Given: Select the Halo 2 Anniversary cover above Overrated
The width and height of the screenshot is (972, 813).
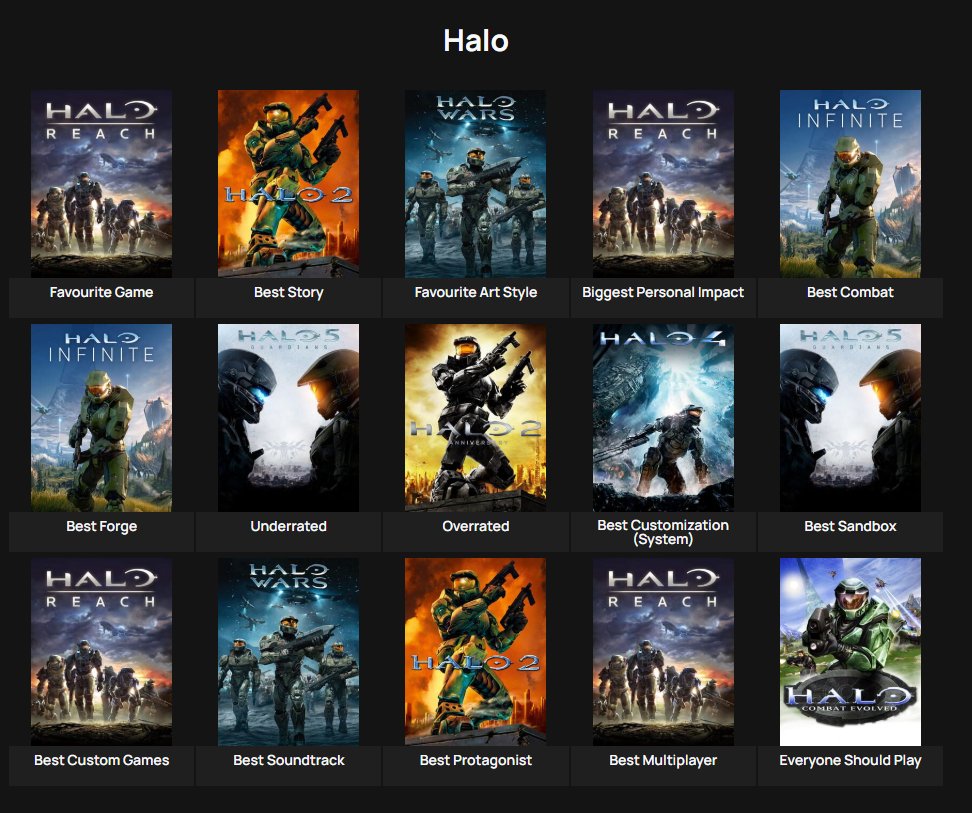Looking at the screenshot, I should point(475,418).
